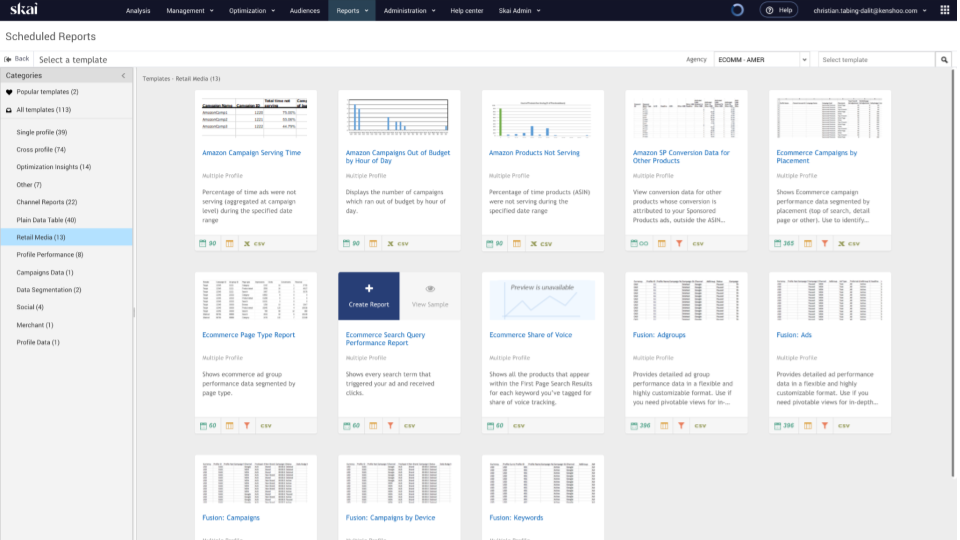Viewport: 960px width, 540px height.
Task: Click the Amazon Campaigns Out of Budget chart thumbnail
Action: 398,116
